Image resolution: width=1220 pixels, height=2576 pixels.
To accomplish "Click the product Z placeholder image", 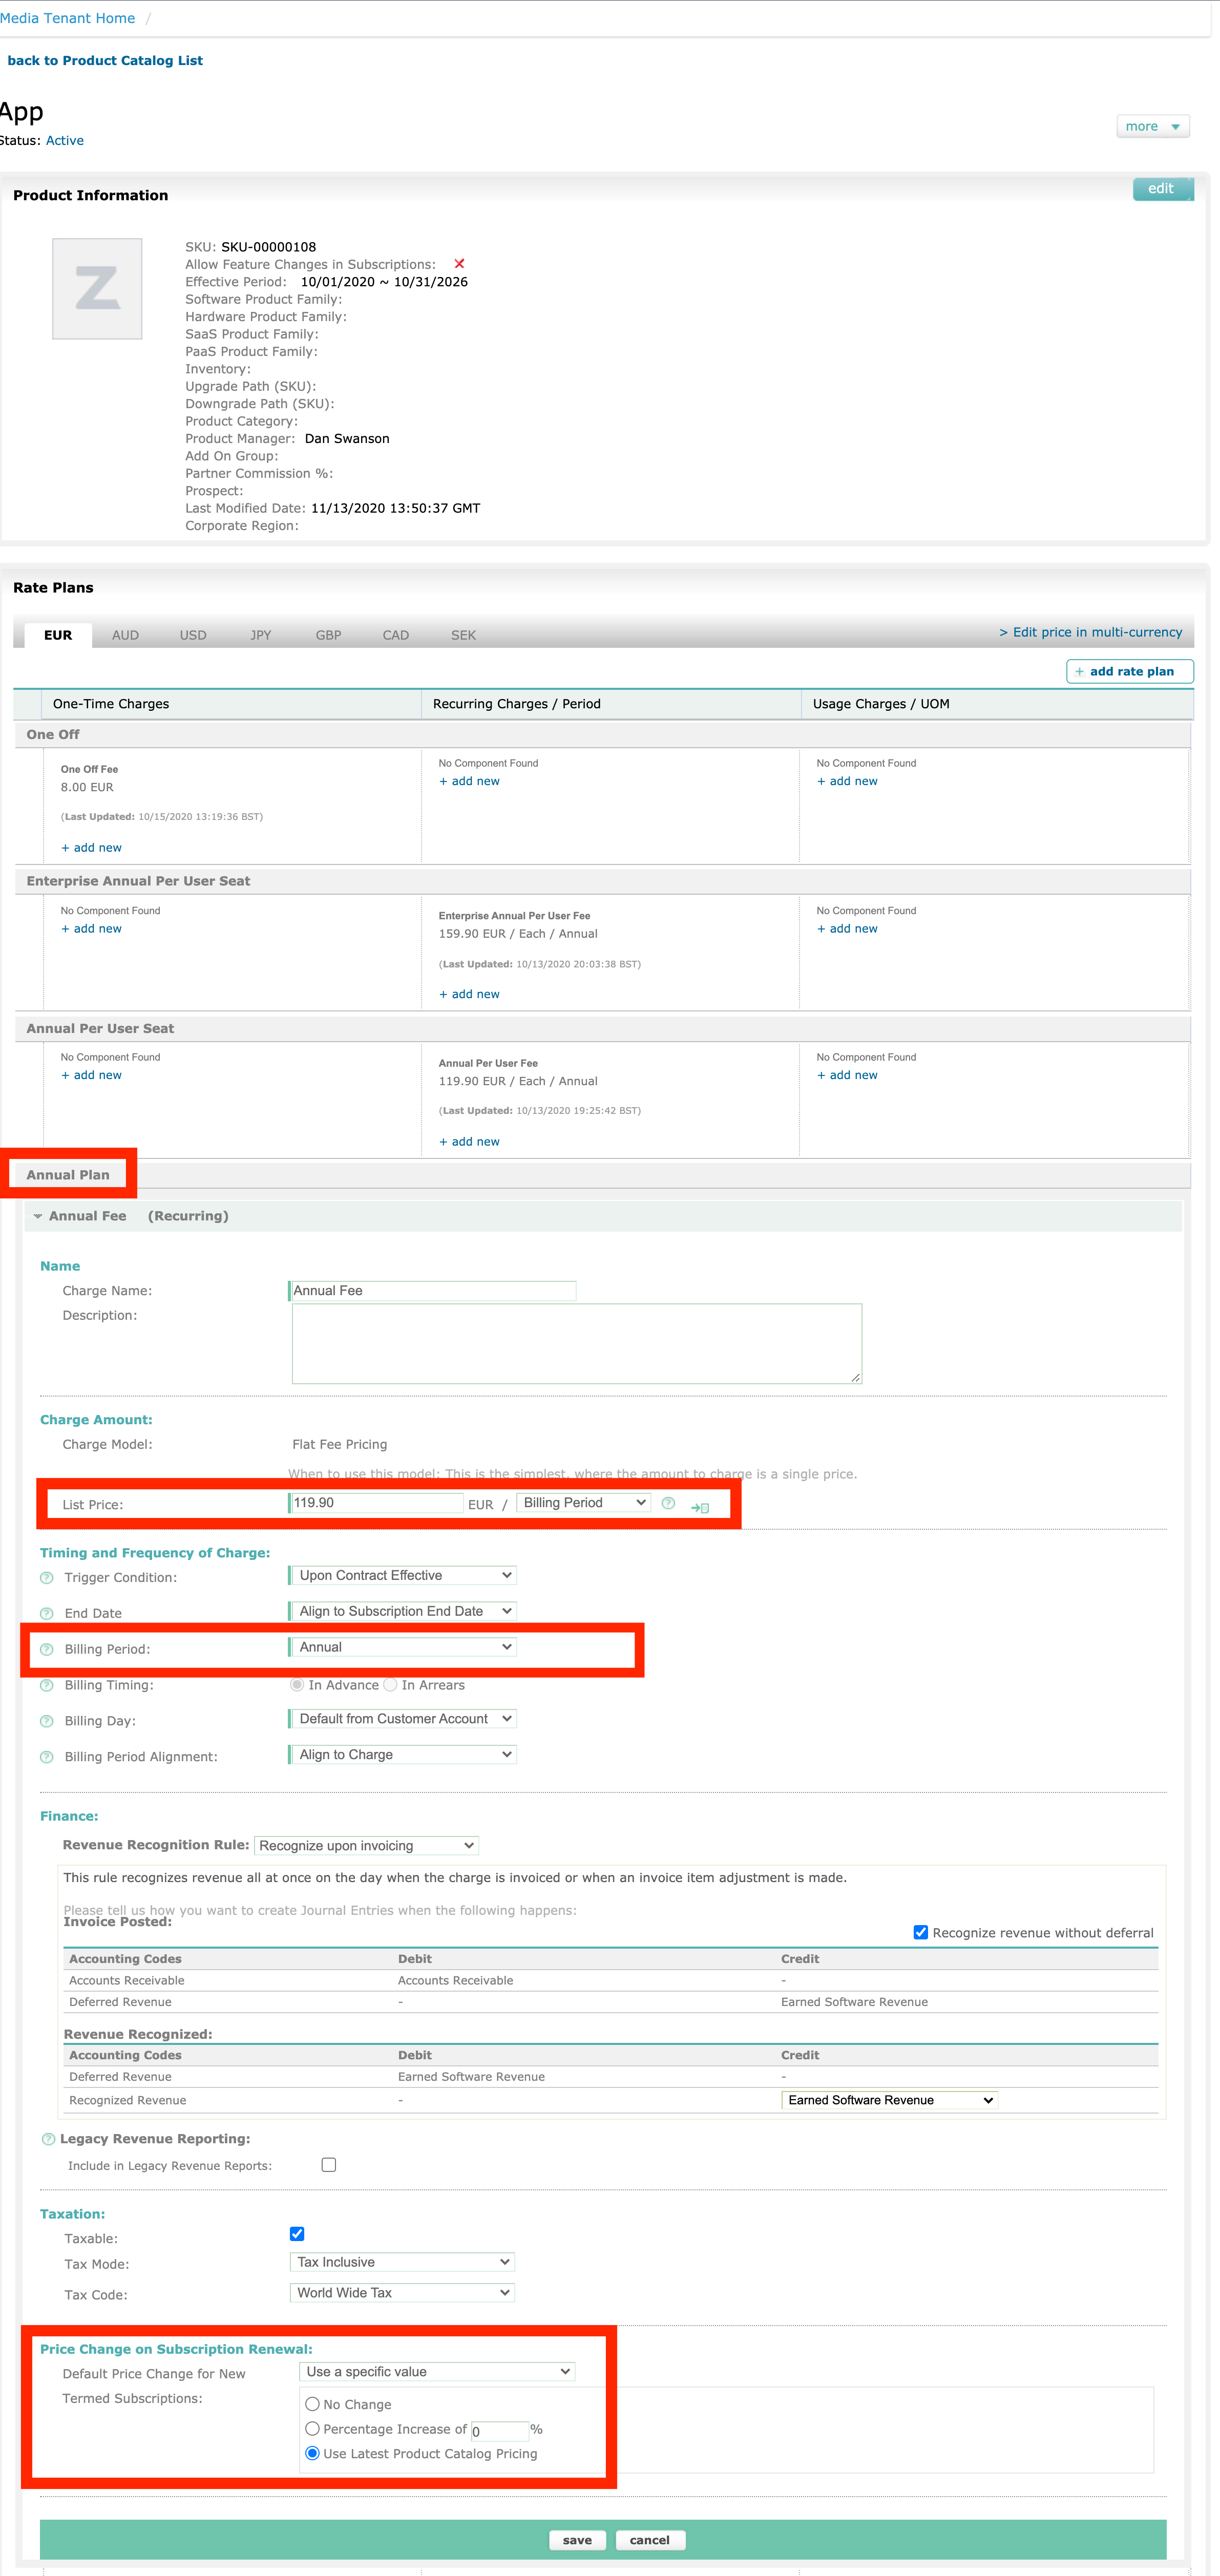I will coord(97,289).
